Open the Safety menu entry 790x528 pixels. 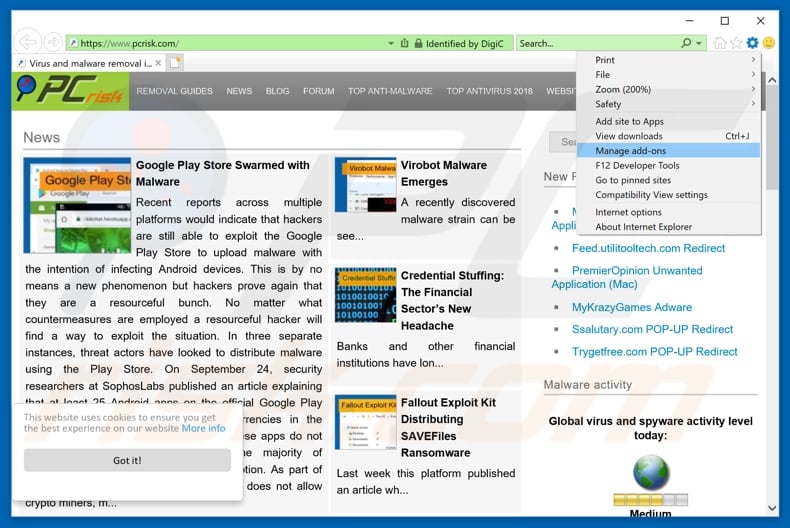pos(668,104)
